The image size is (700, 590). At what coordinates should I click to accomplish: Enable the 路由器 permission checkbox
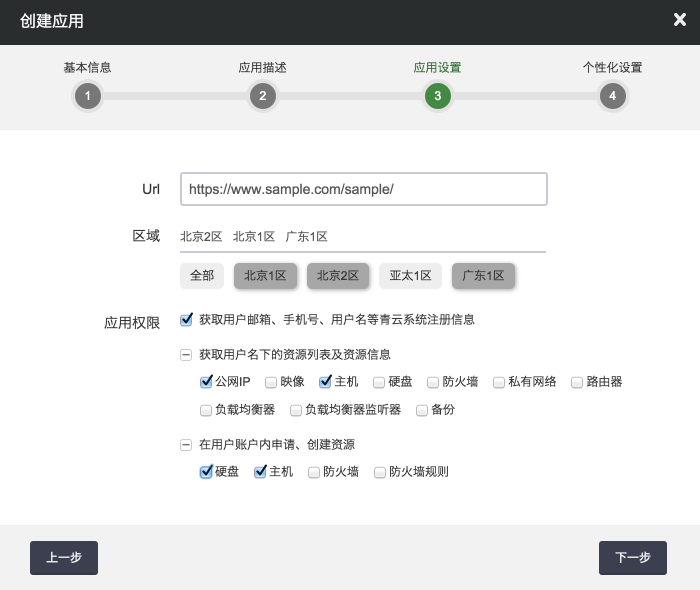[578, 382]
